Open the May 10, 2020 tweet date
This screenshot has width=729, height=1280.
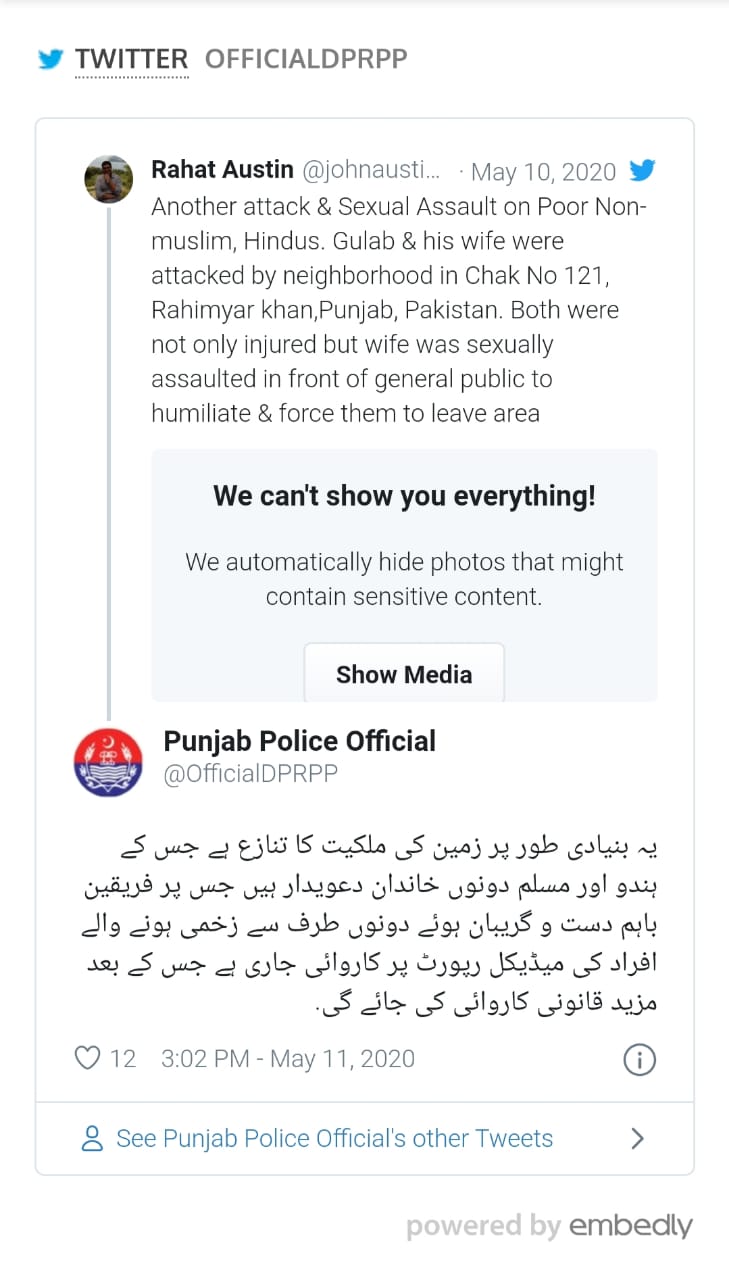tap(543, 172)
